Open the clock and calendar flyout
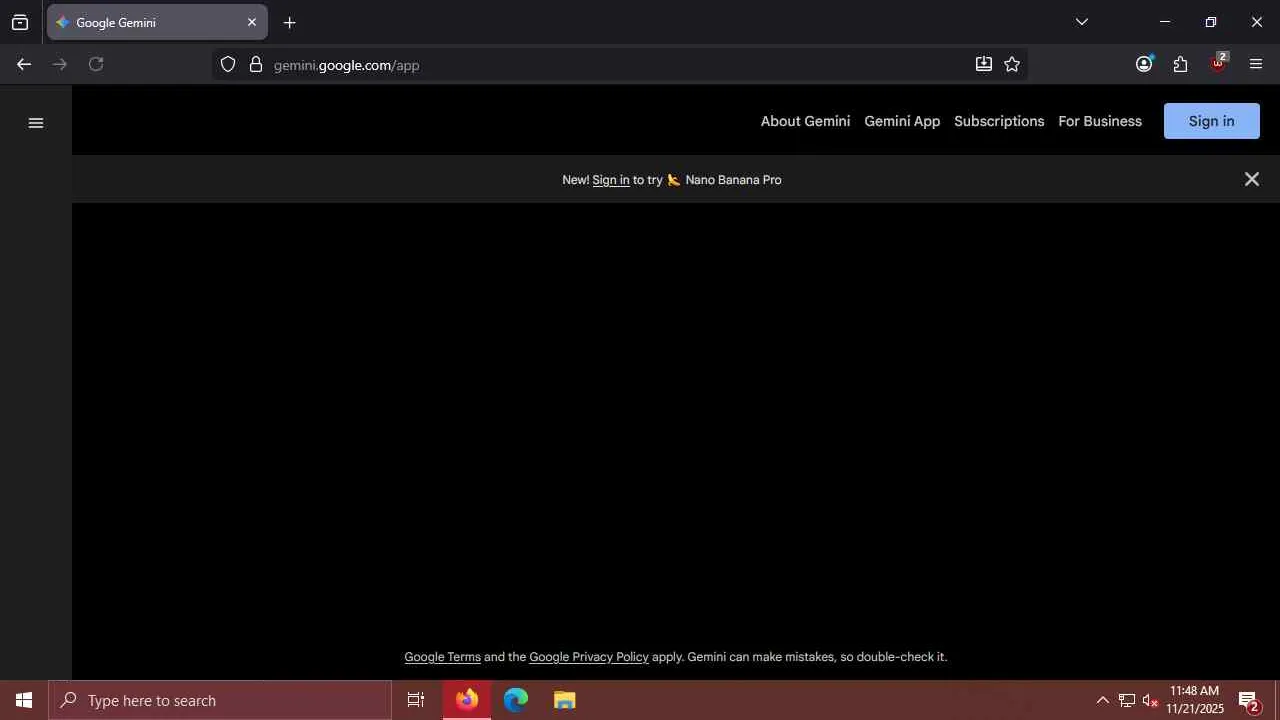Screen dimensions: 1280x720 click(x=1194, y=700)
